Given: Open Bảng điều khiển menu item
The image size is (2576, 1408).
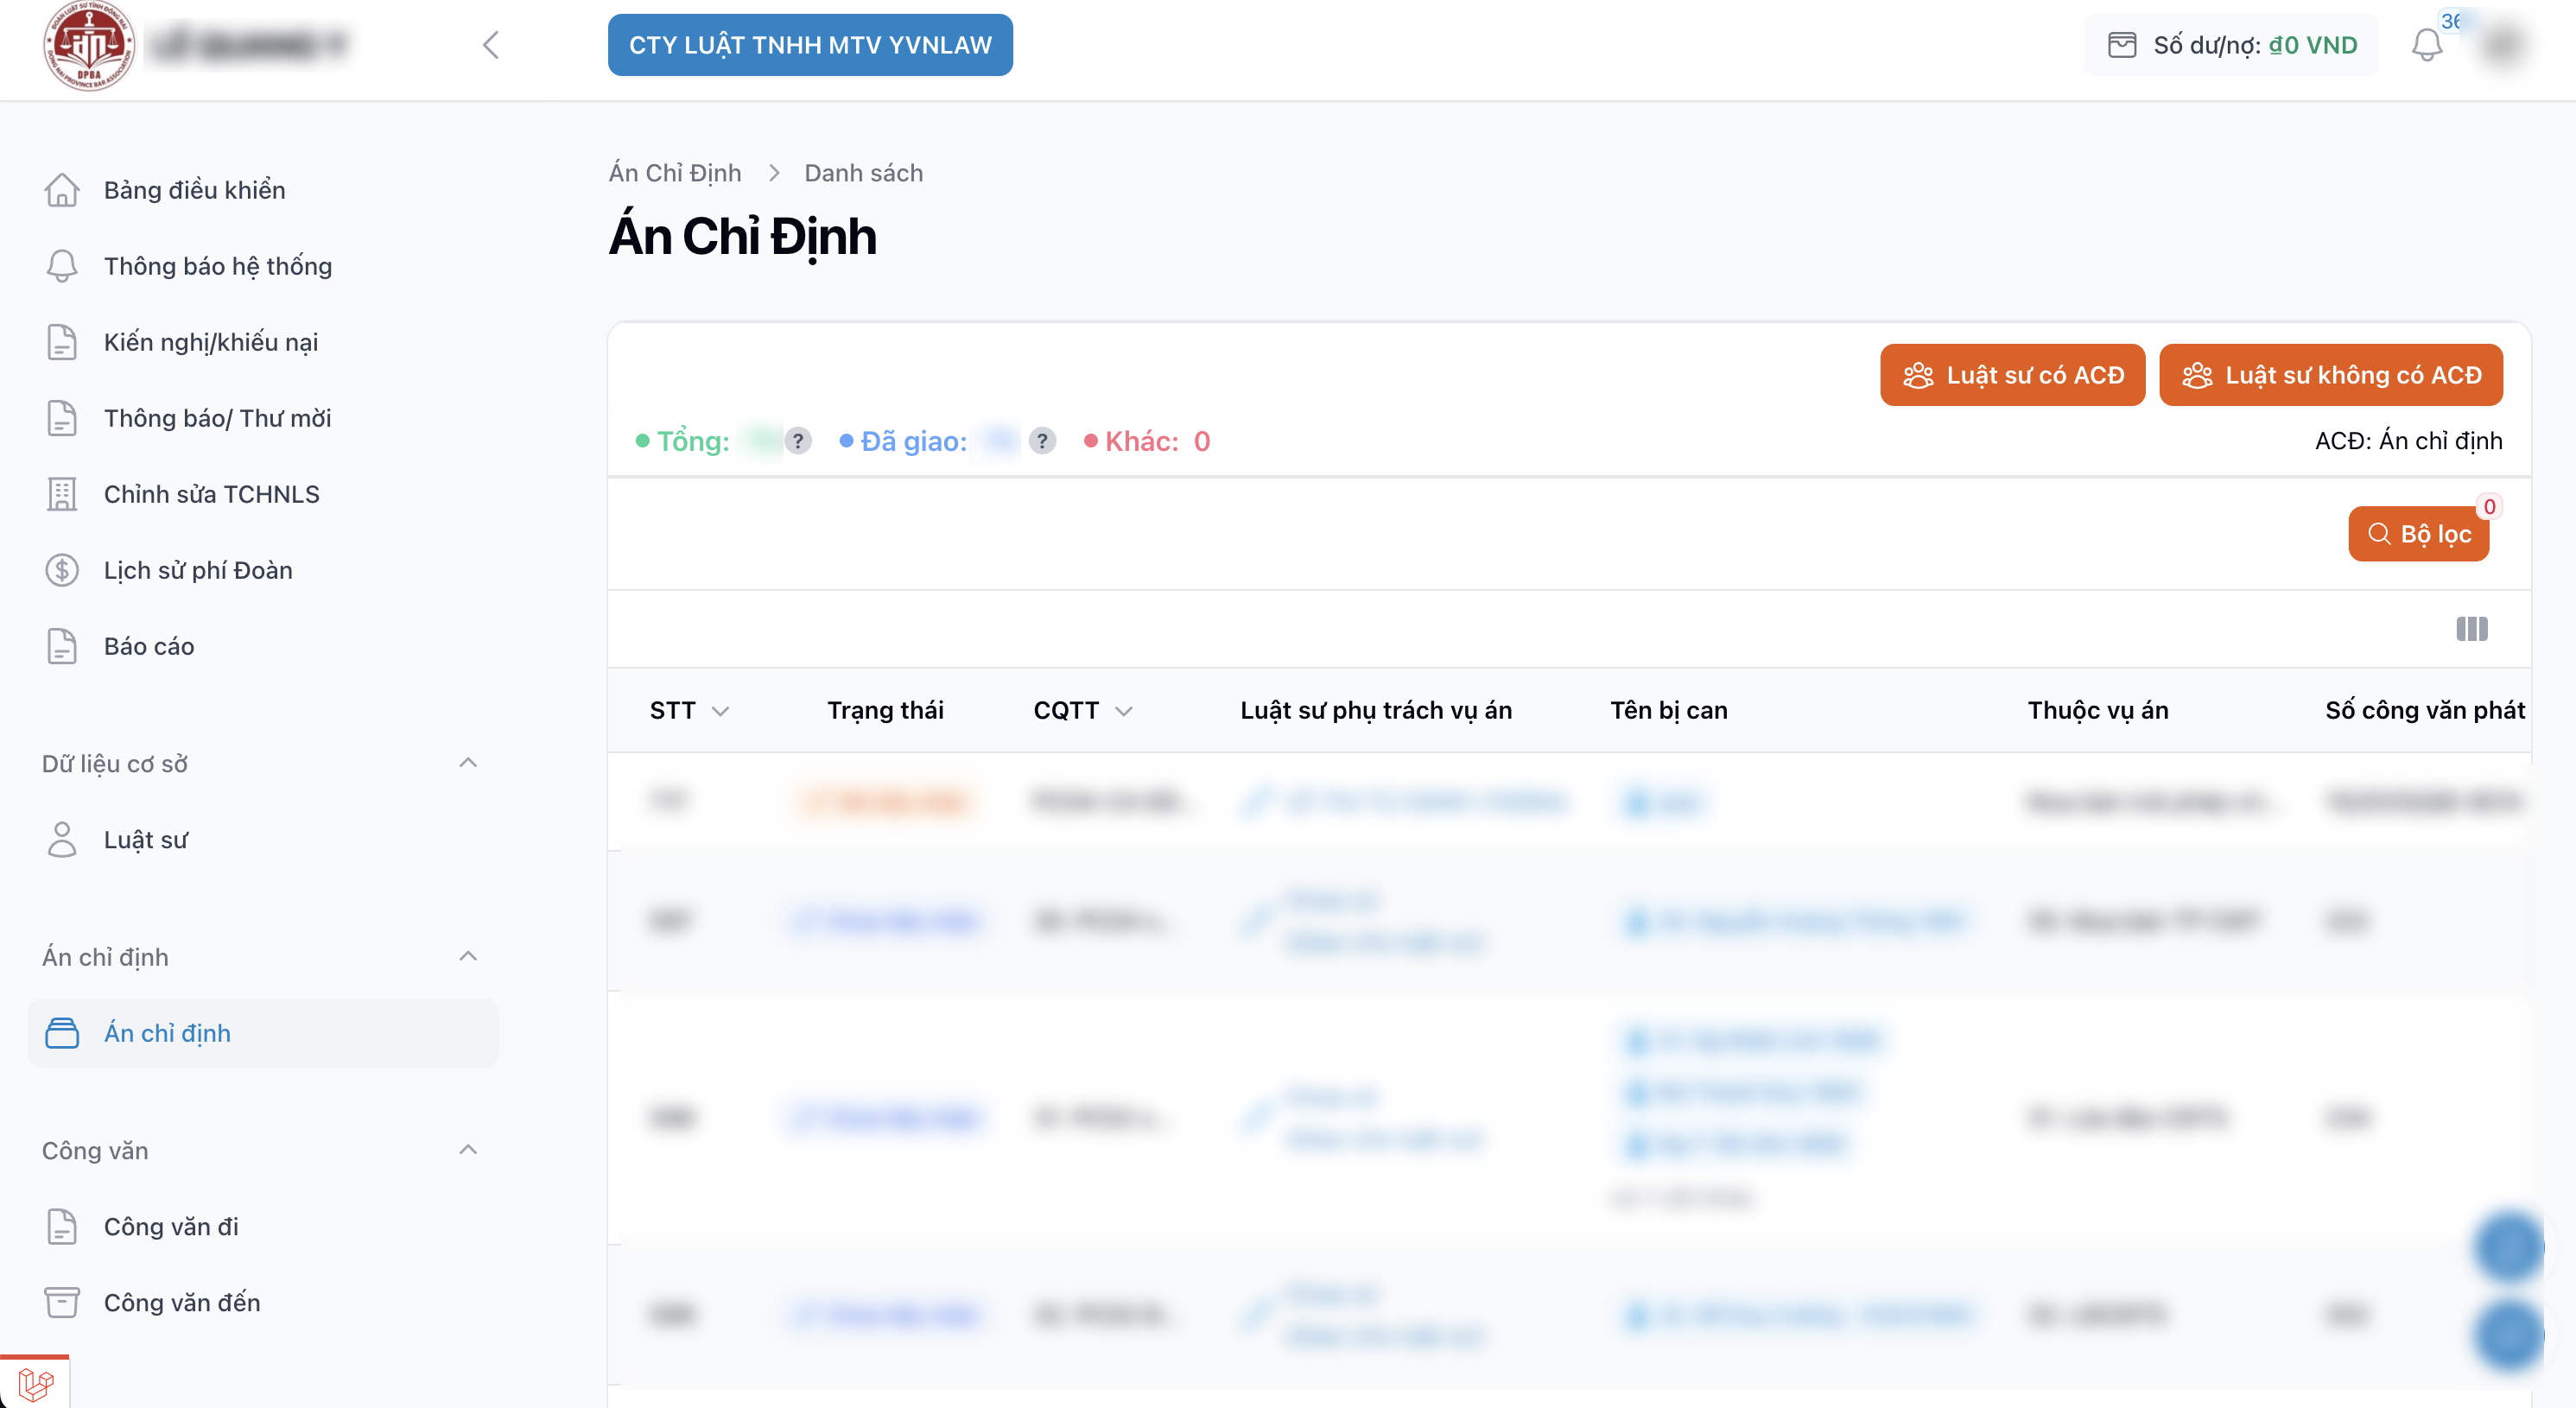Looking at the screenshot, I should click(194, 190).
